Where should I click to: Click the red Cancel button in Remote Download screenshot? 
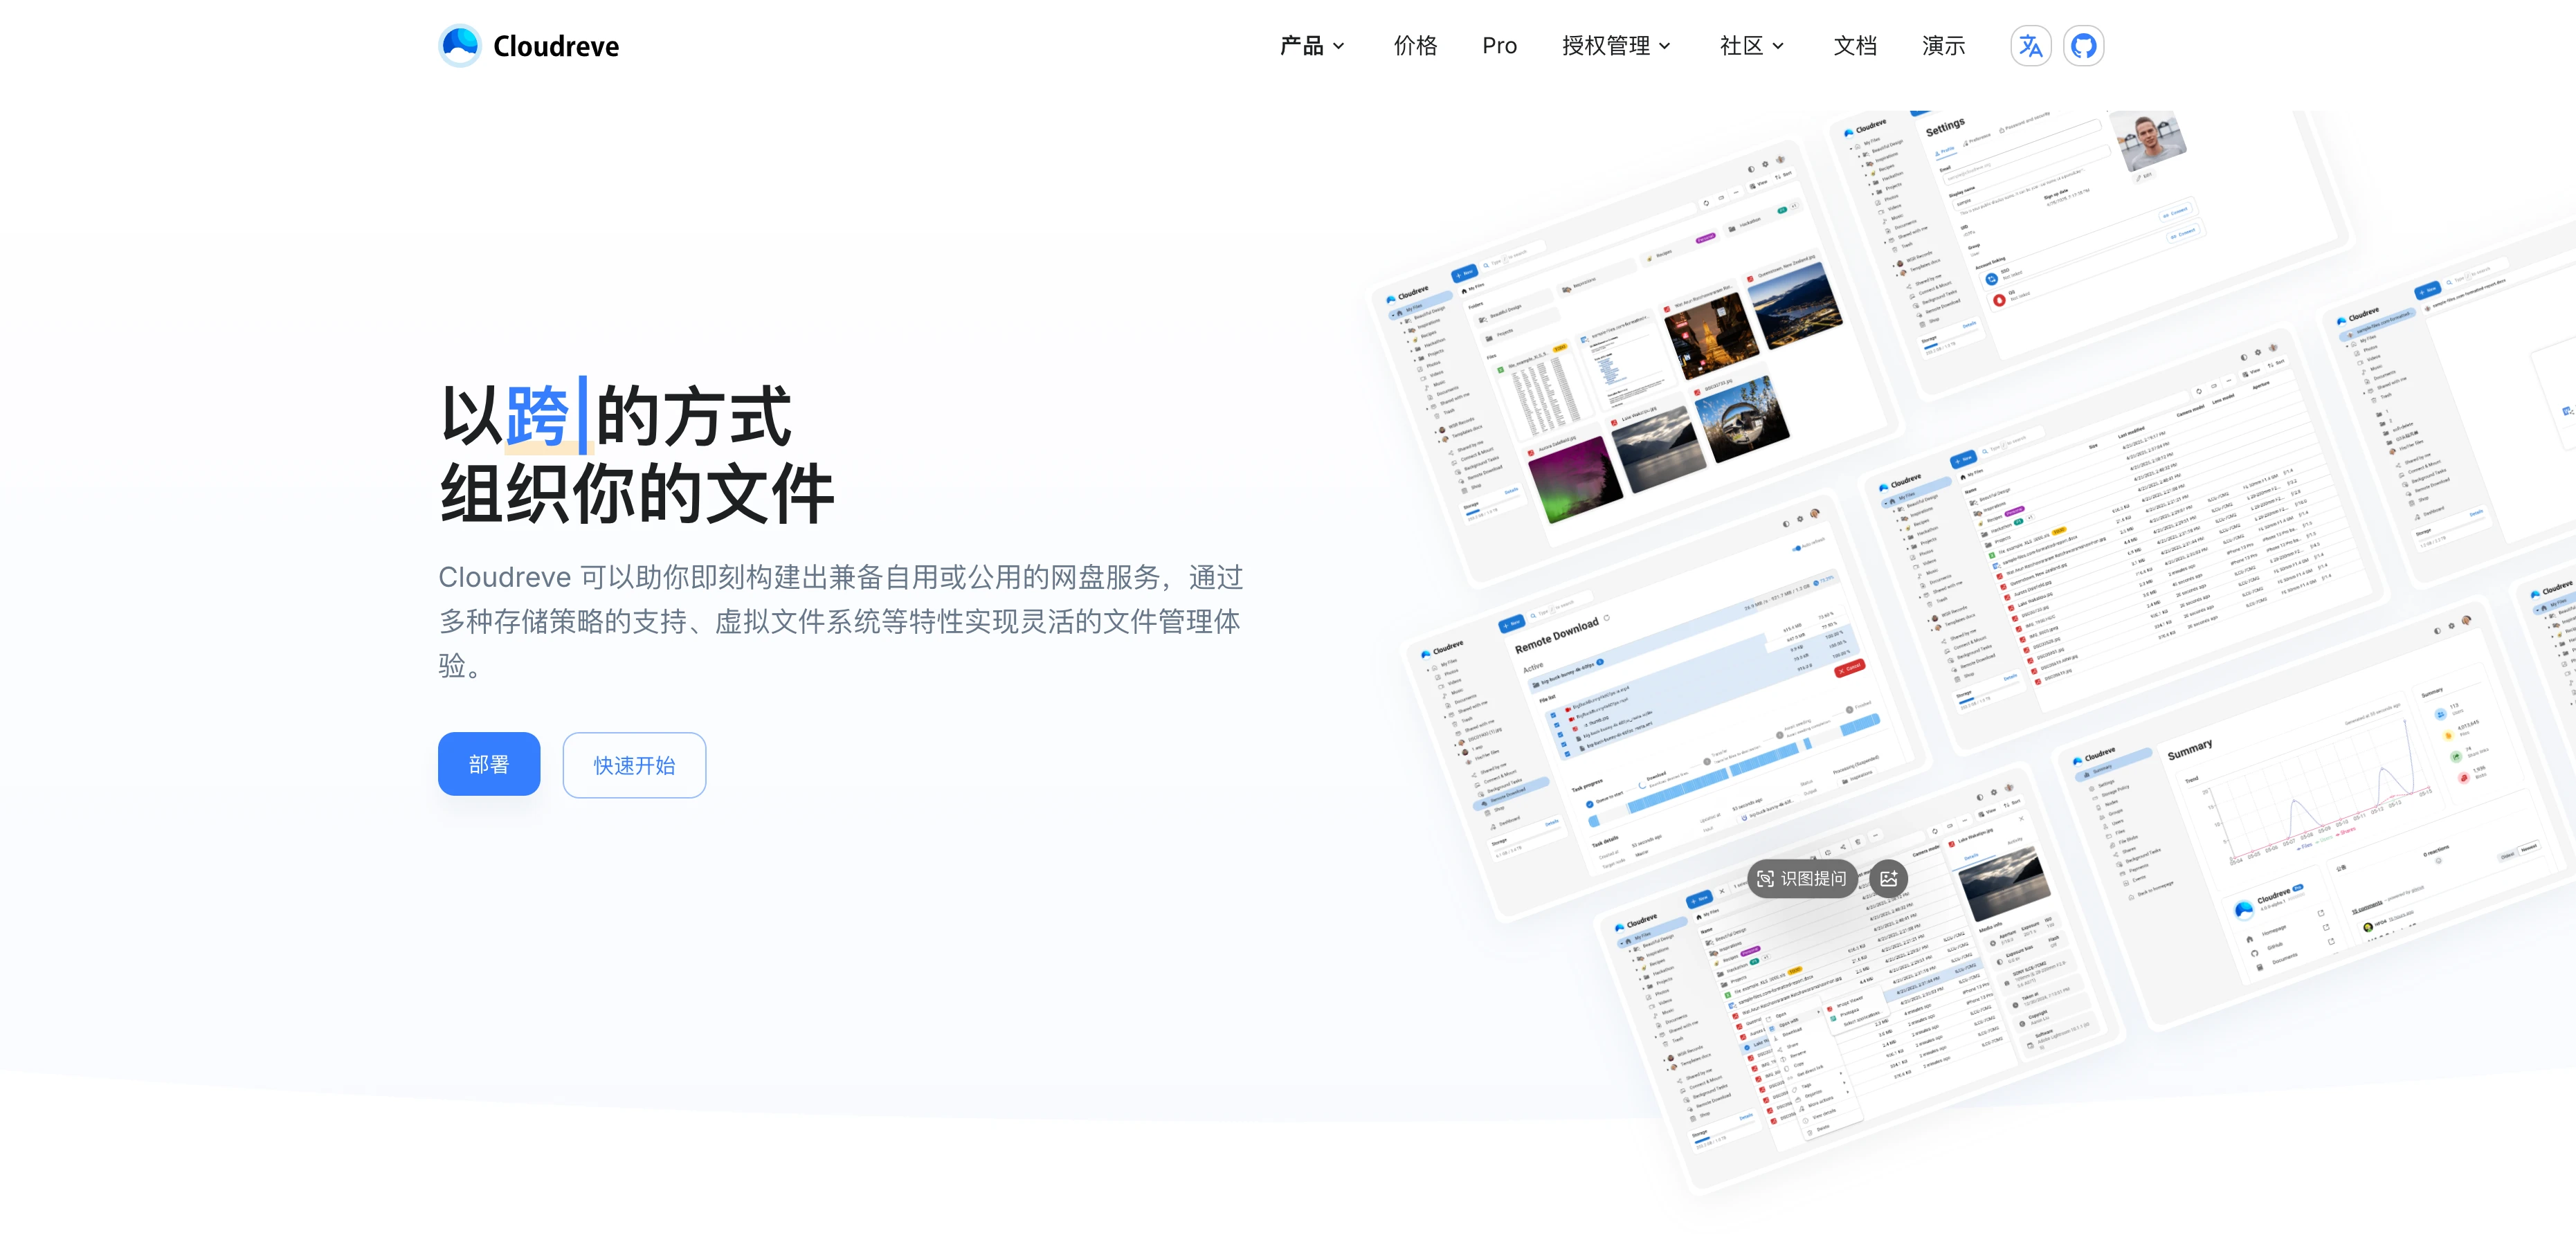(1849, 668)
